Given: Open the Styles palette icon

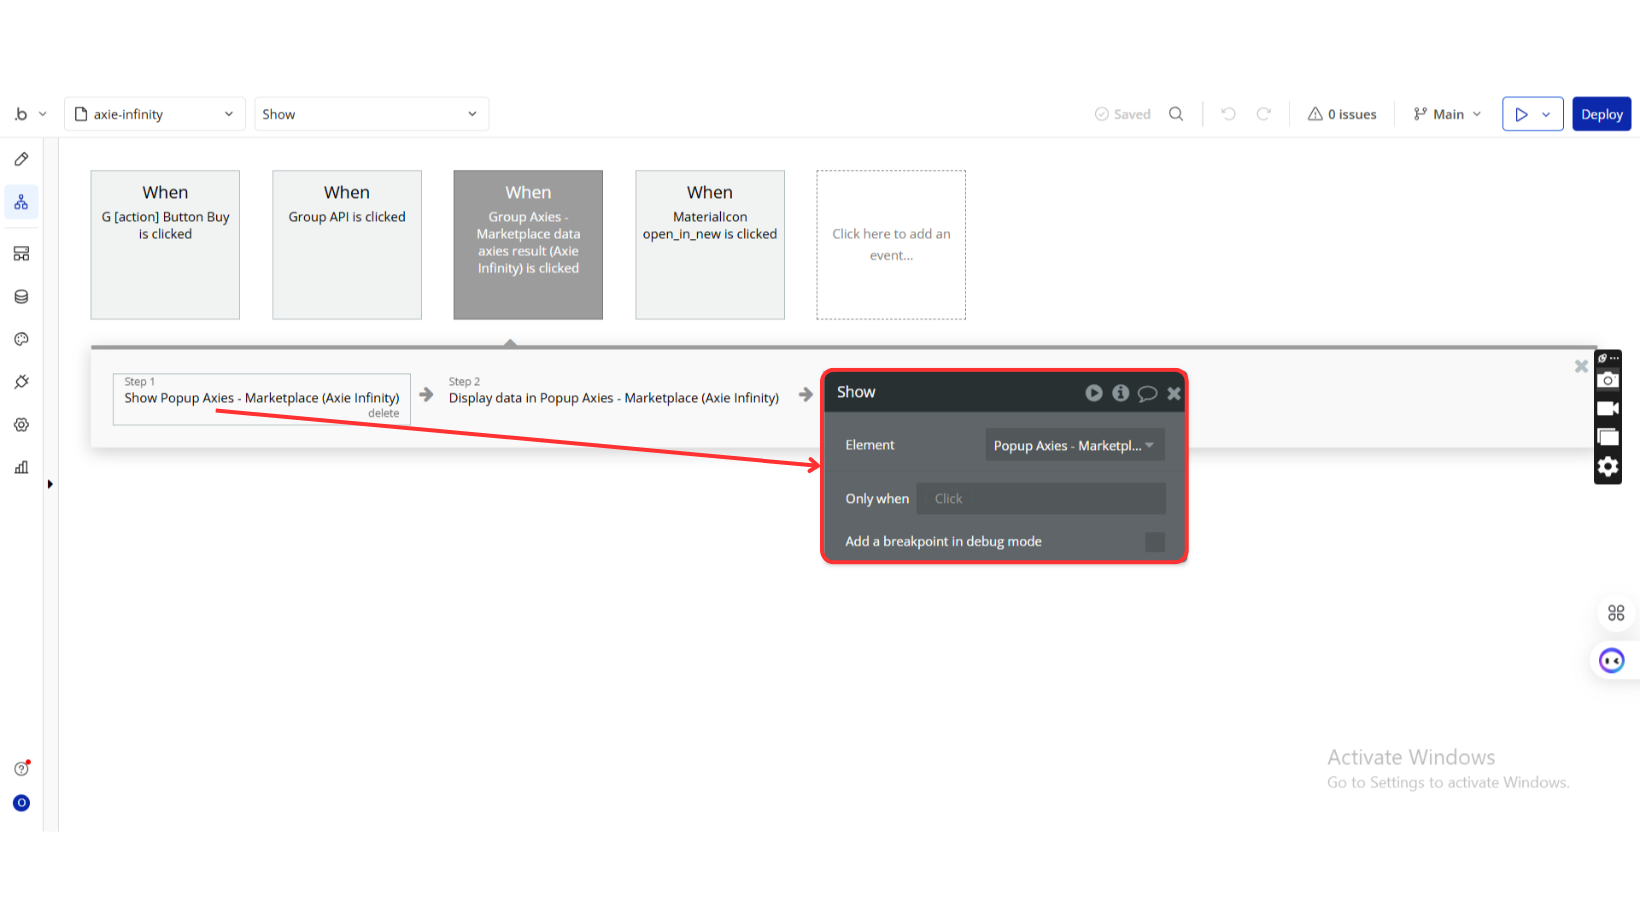Looking at the screenshot, I should point(21,339).
